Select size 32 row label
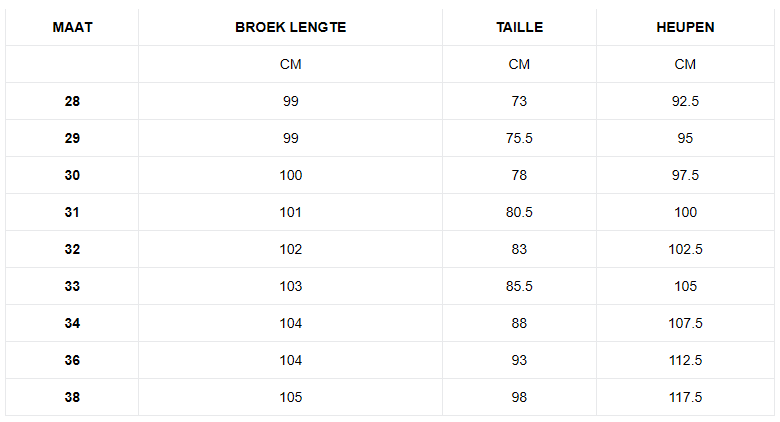Screen dimensions: 780x422 coord(72,249)
